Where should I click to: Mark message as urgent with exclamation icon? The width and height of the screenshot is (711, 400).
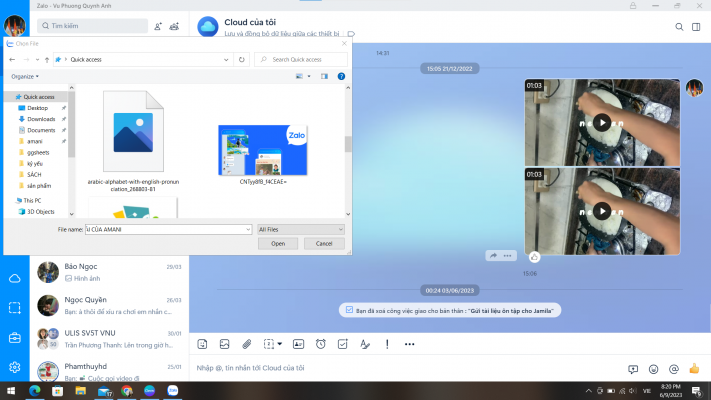click(387, 344)
